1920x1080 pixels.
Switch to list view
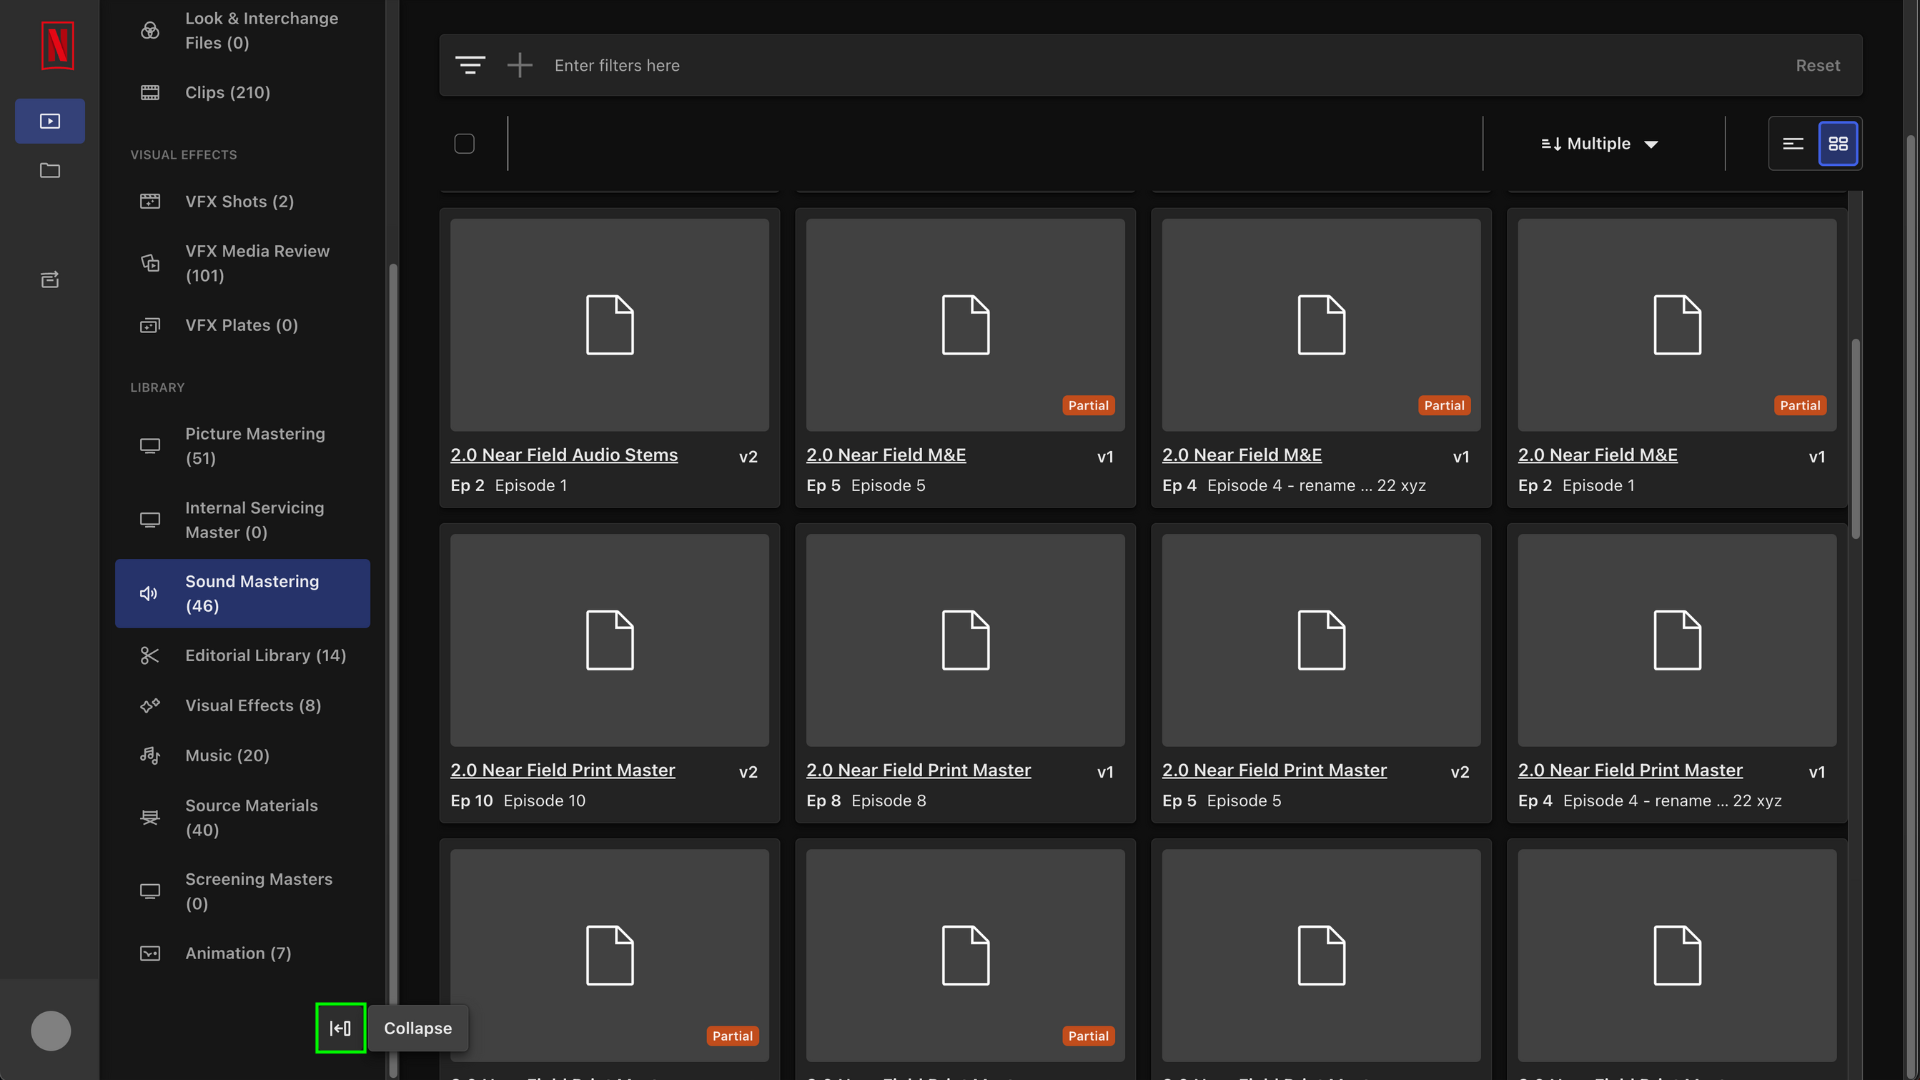[x=1793, y=144]
